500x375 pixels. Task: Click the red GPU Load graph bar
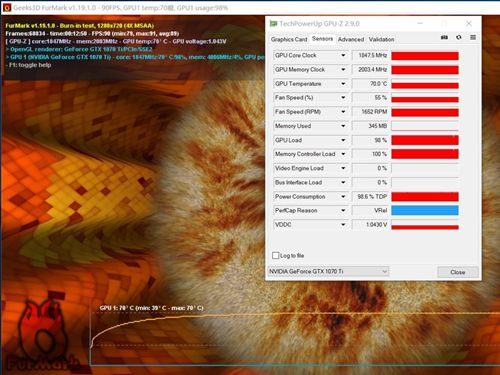[425, 140]
